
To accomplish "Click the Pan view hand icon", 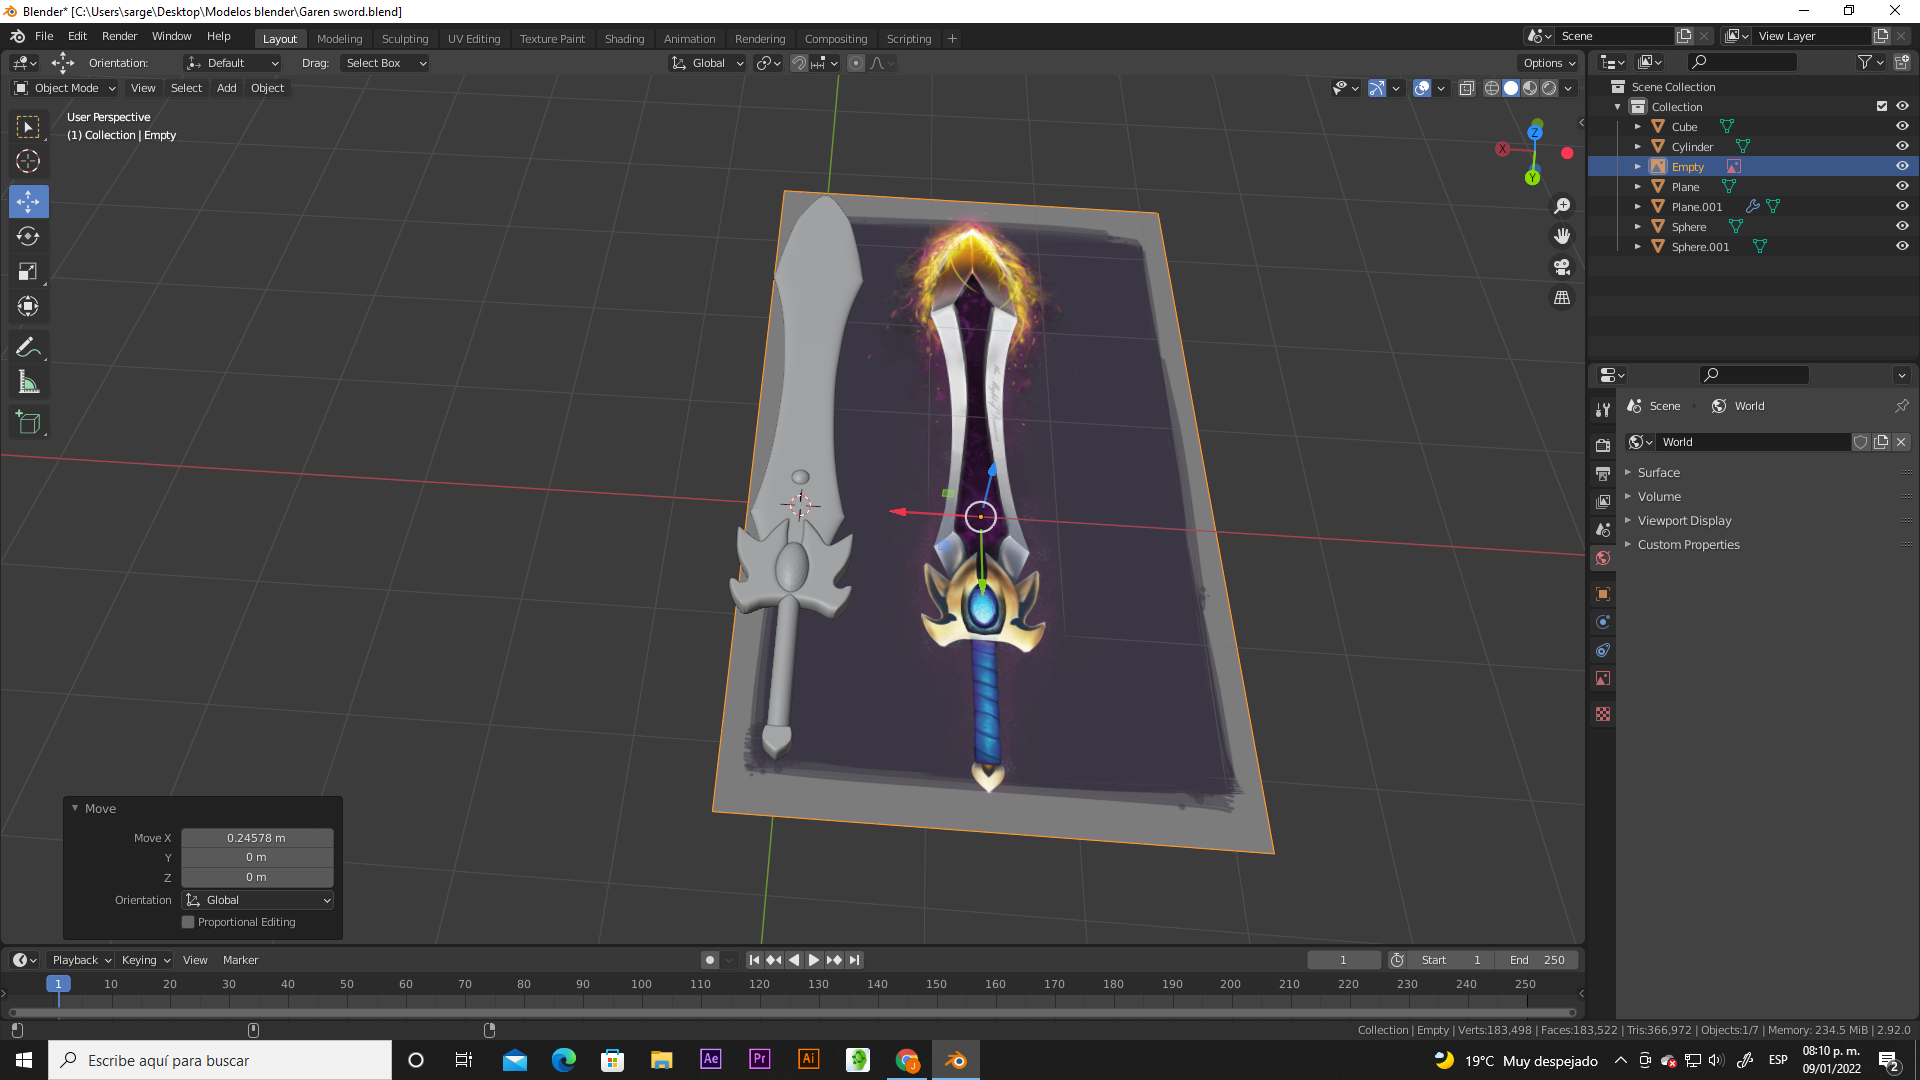I will (x=1562, y=236).
